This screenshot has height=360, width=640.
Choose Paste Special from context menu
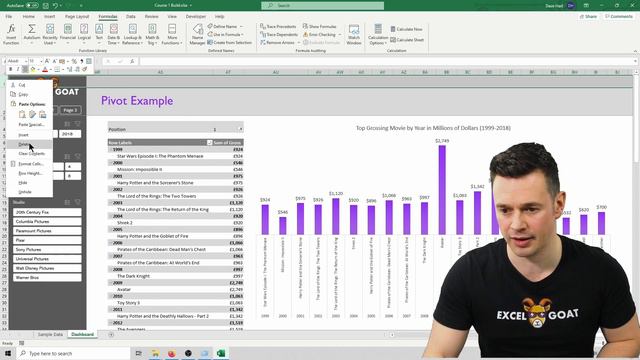[x=29, y=124]
